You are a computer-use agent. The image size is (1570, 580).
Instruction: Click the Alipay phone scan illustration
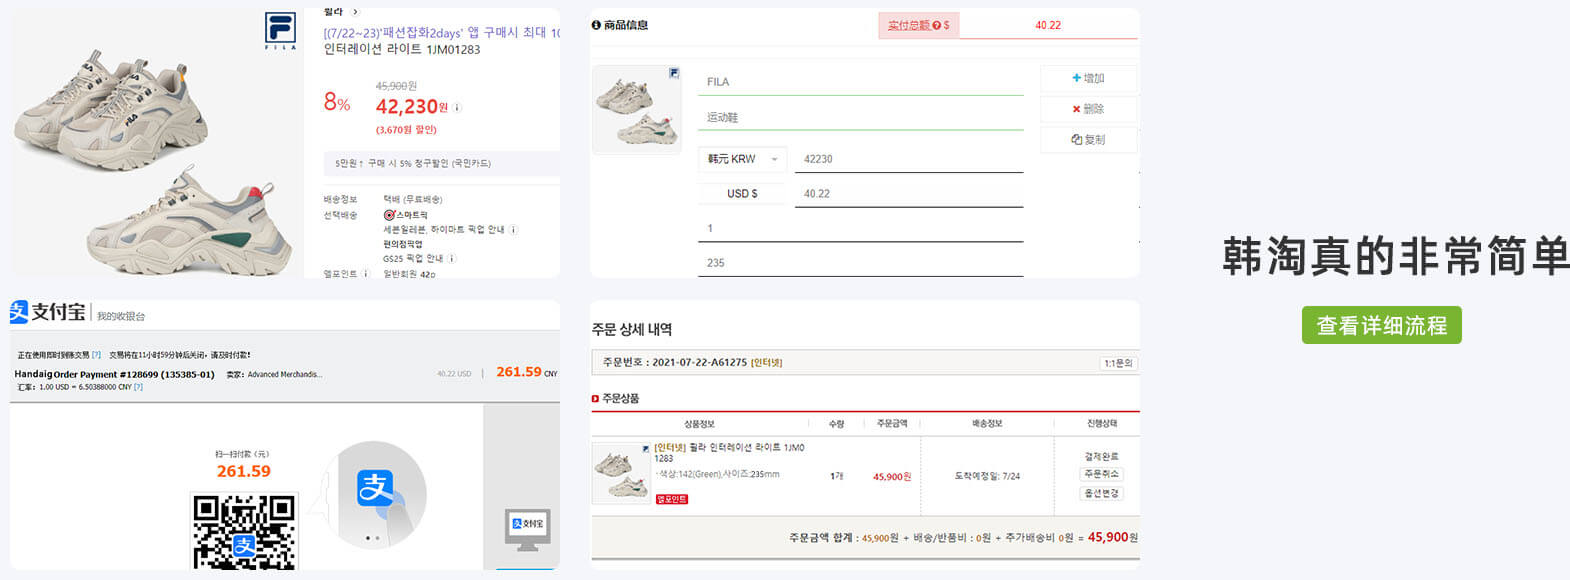click(x=378, y=495)
